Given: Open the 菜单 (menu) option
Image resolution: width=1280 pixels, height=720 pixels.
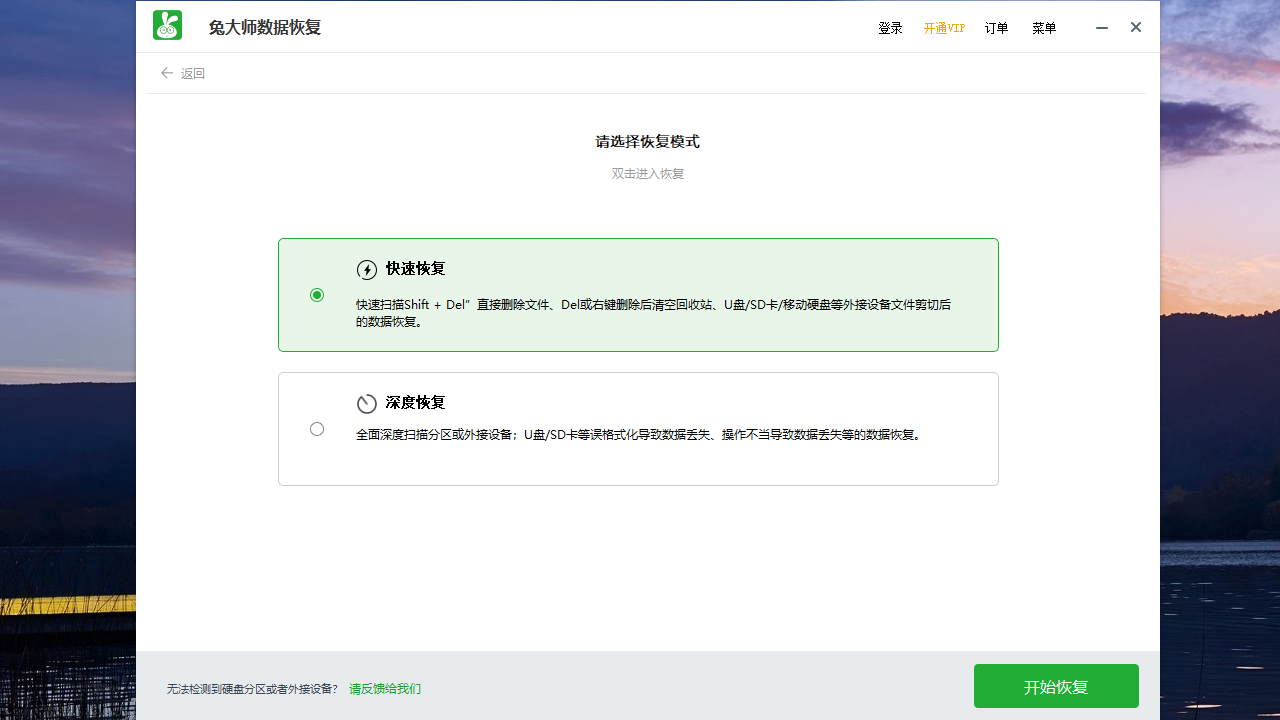Looking at the screenshot, I should [1044, 28].
